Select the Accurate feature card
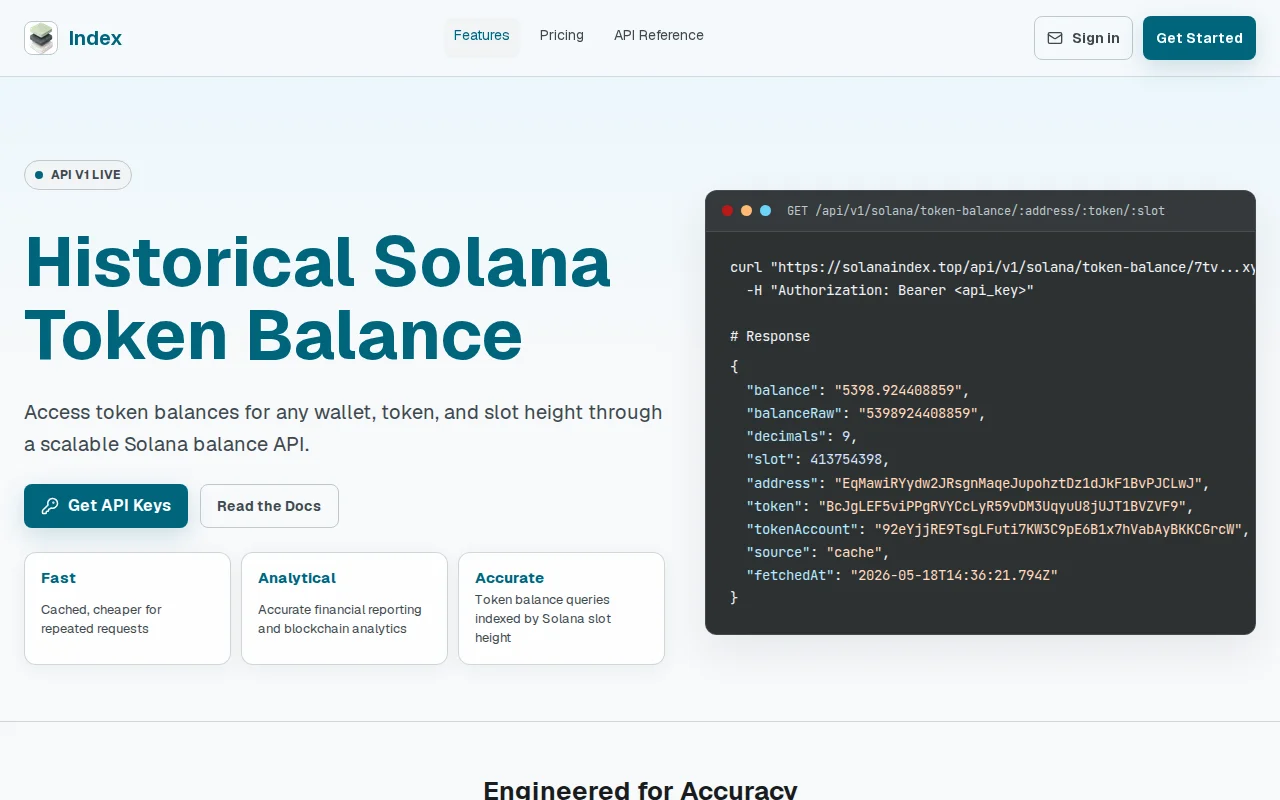 561,608
